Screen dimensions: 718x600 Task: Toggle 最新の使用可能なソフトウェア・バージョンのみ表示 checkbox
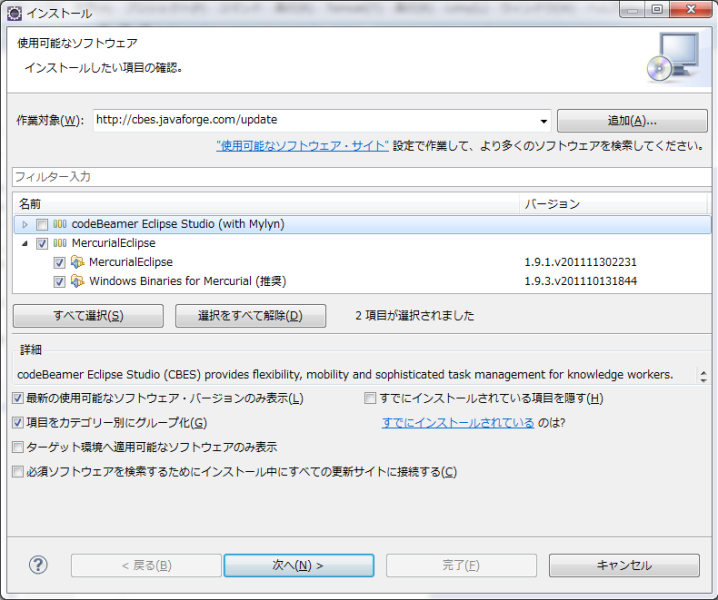click(x=18, y=398)
